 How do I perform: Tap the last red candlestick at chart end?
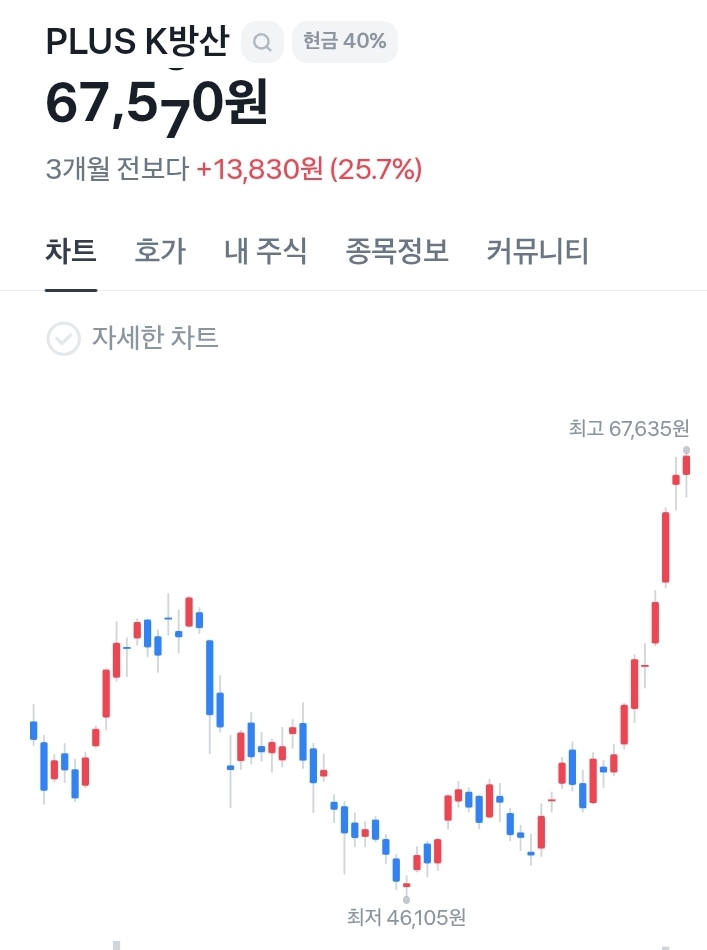pos(686,465)
